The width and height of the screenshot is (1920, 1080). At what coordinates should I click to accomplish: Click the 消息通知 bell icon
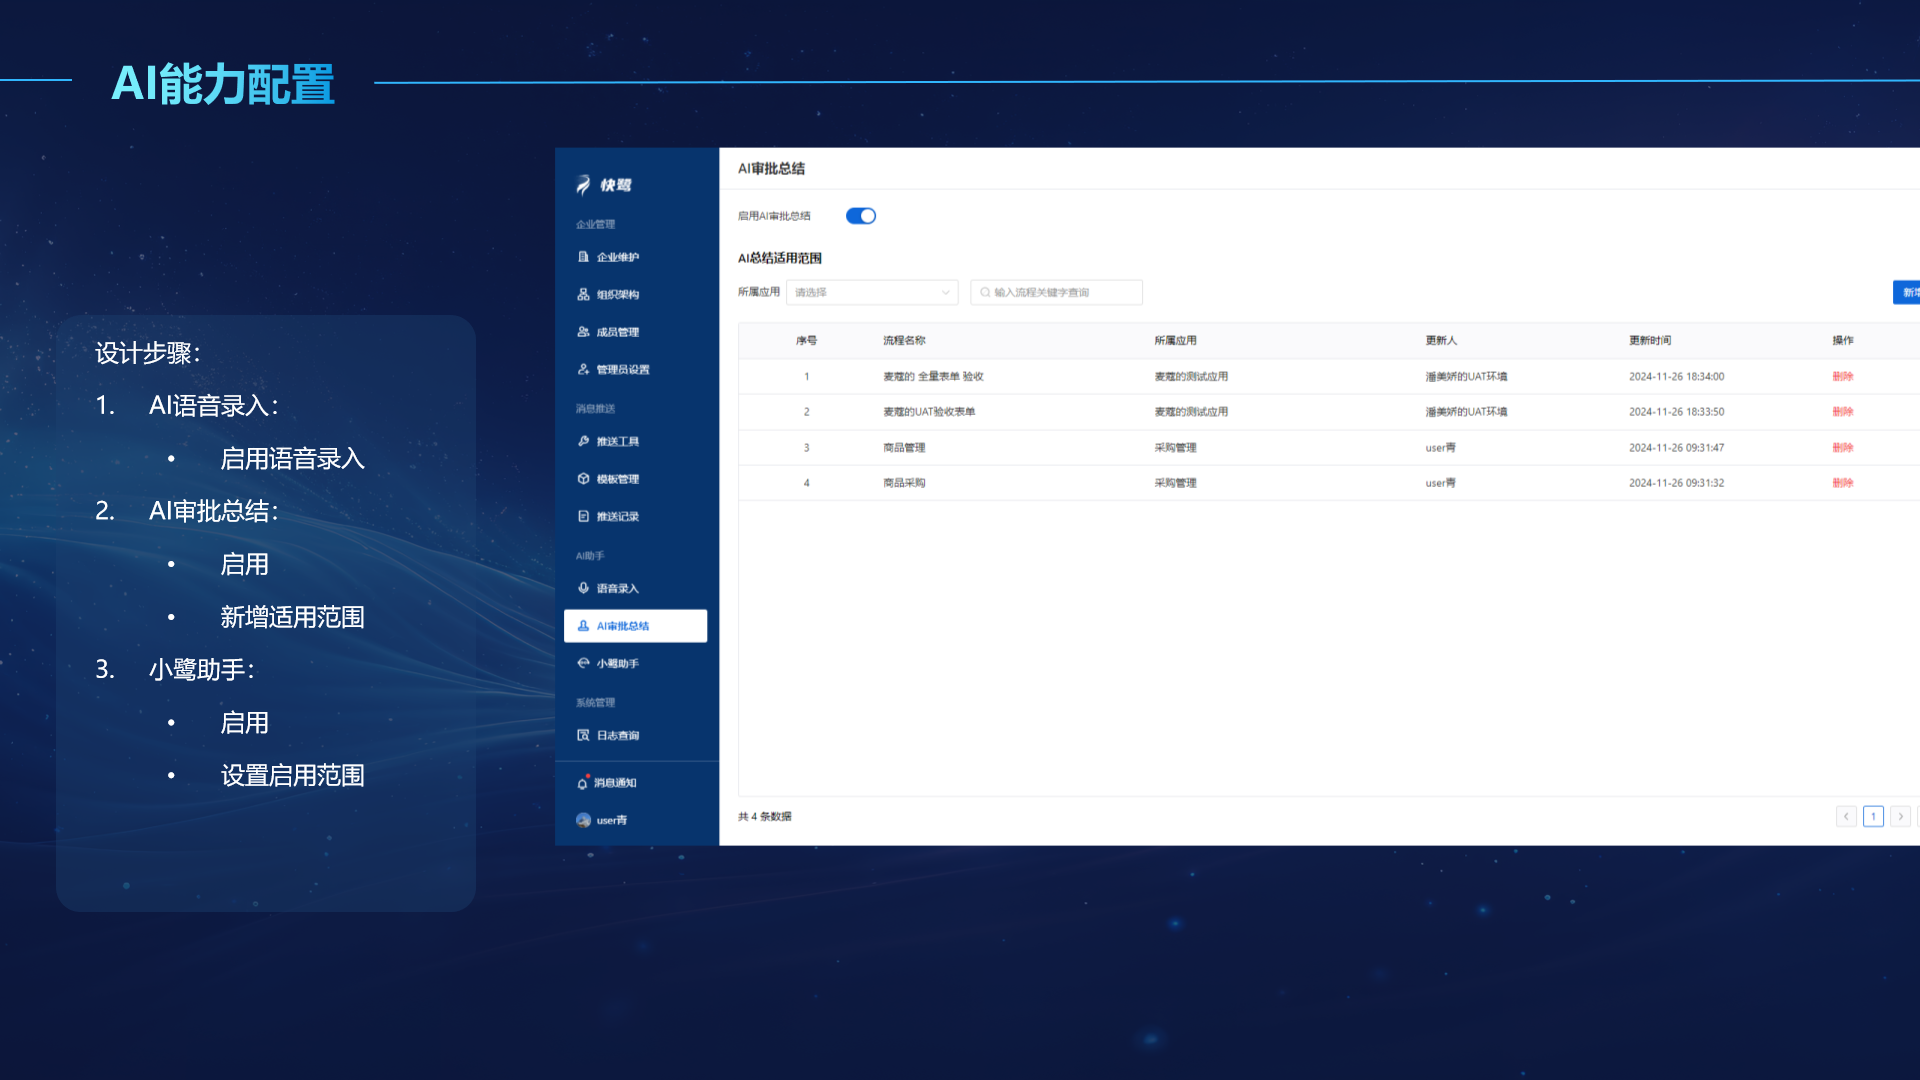point(582,783)
